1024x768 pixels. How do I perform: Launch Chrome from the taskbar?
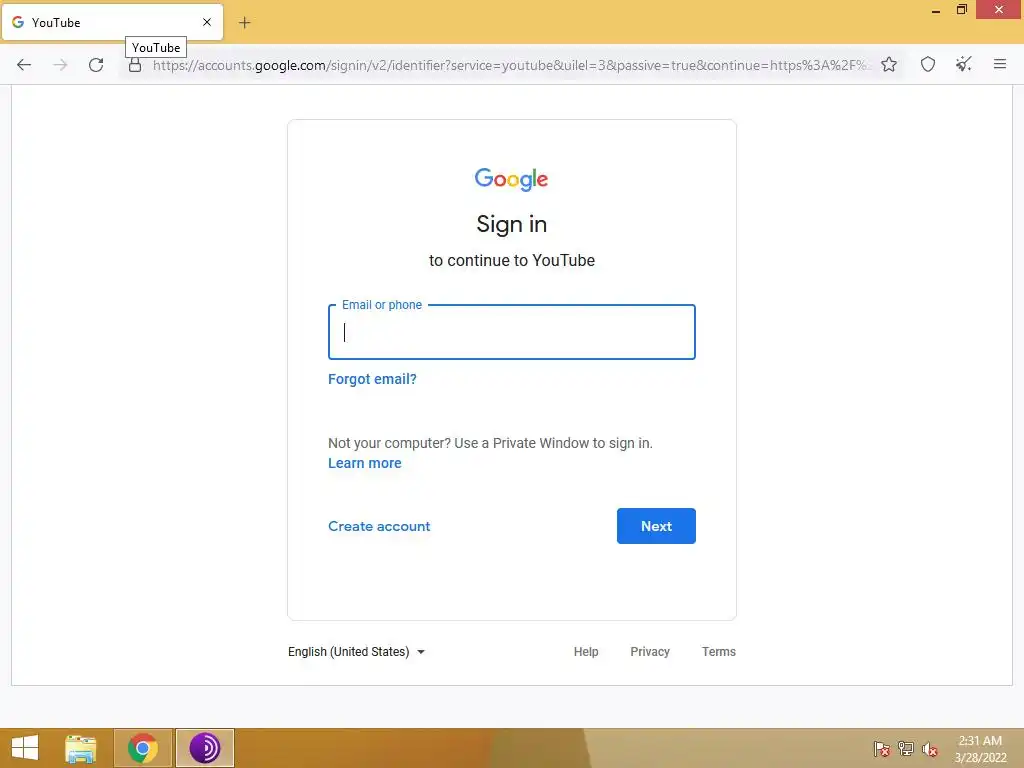tap(143, 748)
